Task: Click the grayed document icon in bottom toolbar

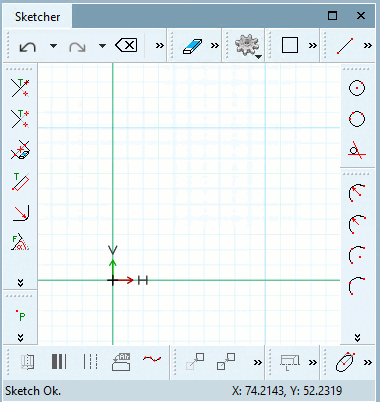Action: (27, 362)
